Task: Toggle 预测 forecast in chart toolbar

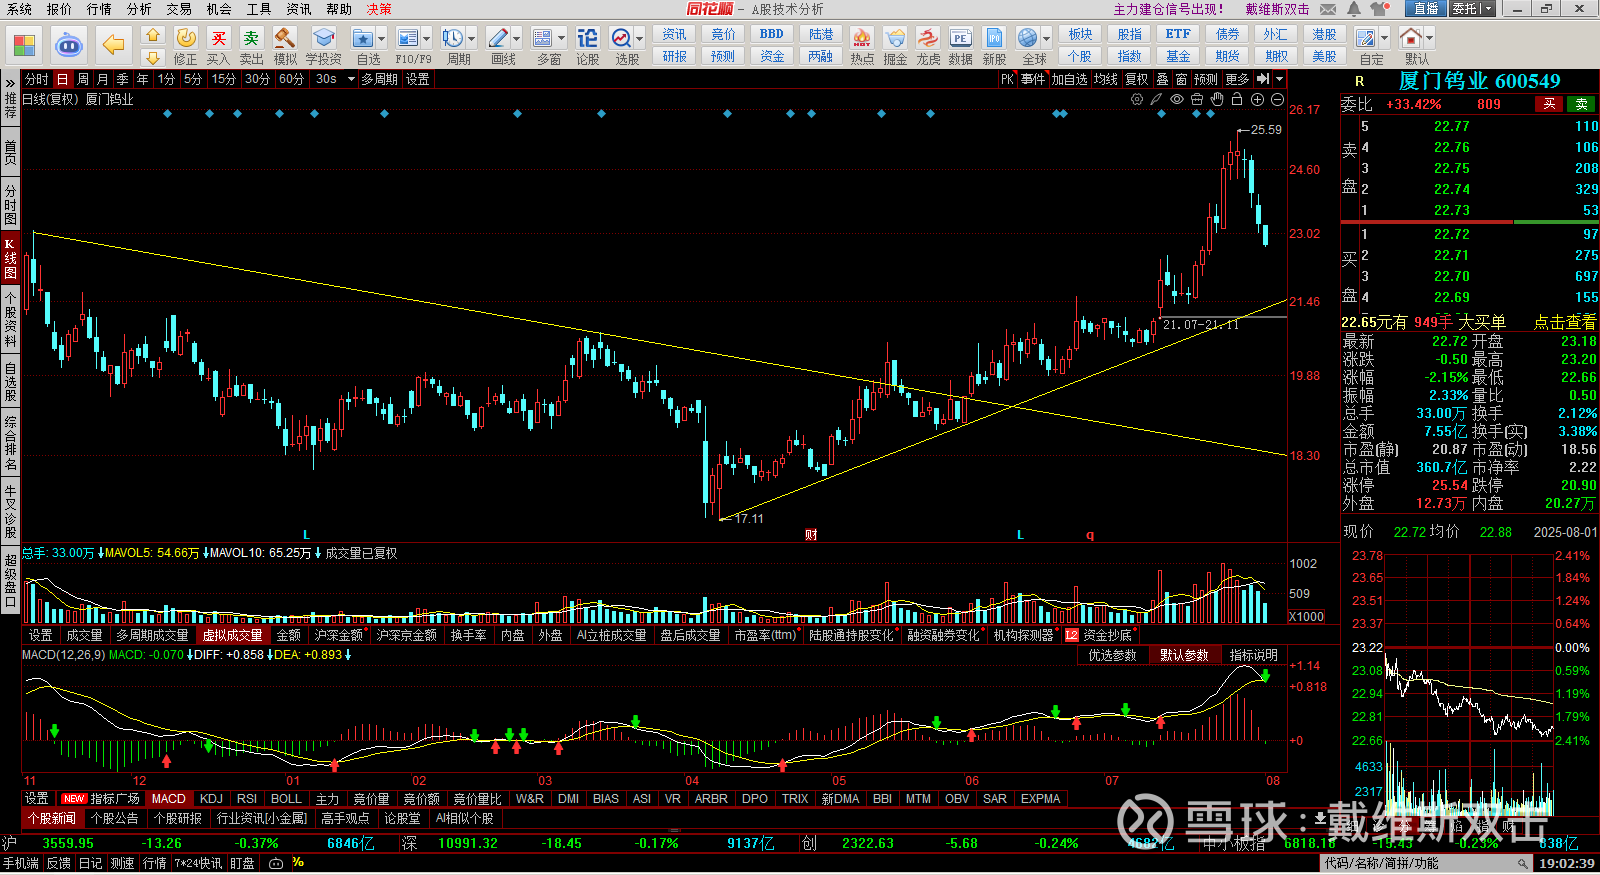Action: 1206,79
